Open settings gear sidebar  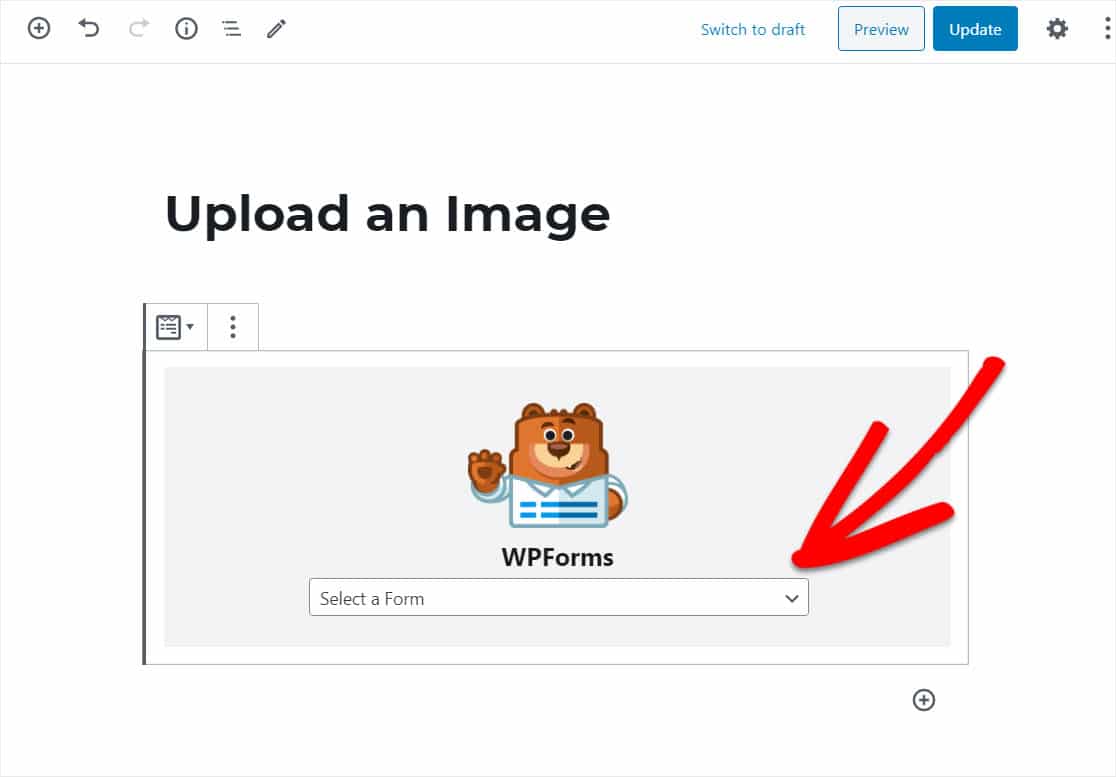1057,28
